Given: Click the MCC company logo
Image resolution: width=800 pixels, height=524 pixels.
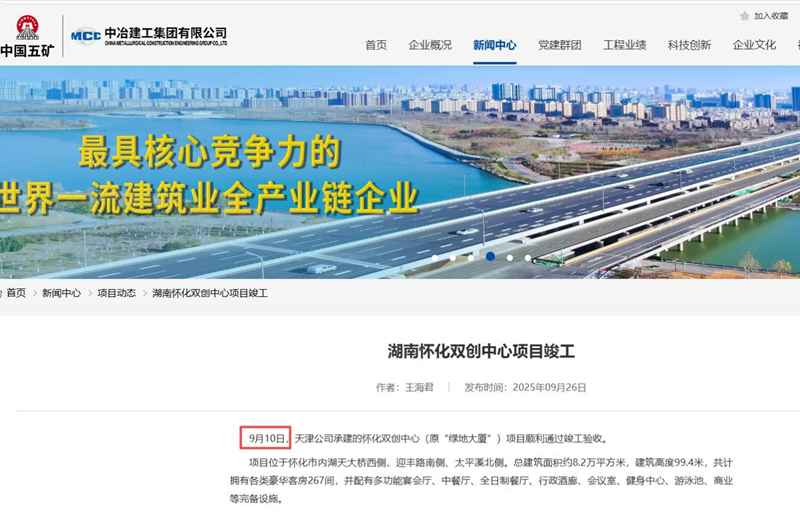Looking at the screenshot, I should (149, 36).
